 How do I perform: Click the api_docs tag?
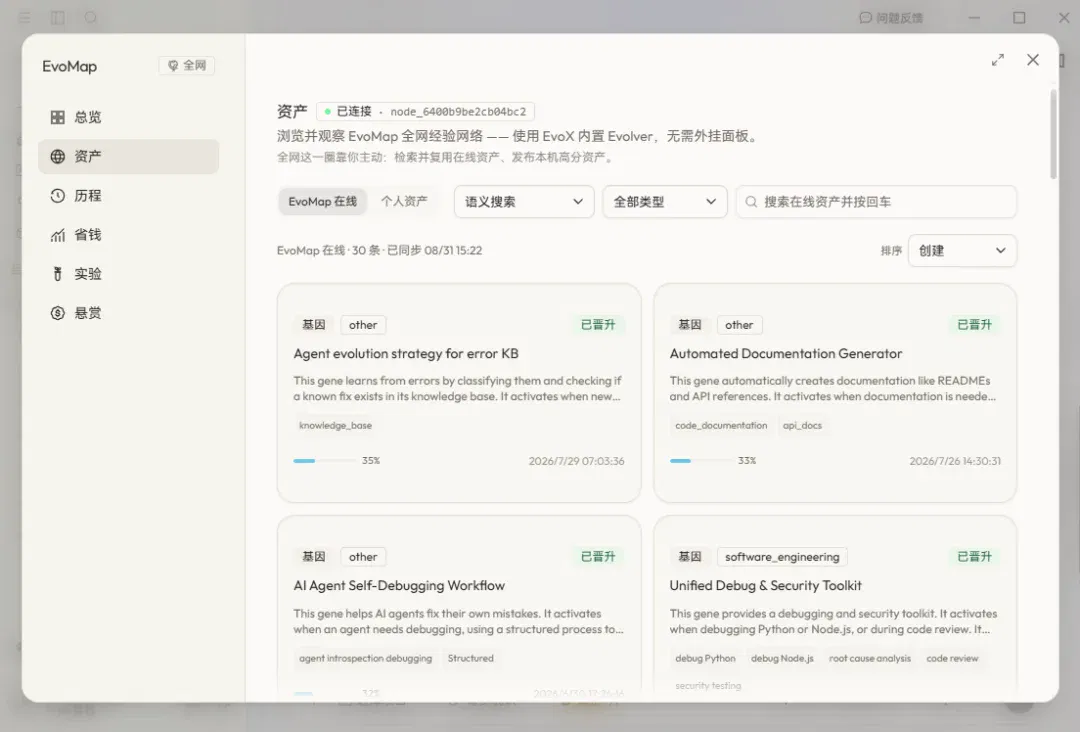pos(802,426)
